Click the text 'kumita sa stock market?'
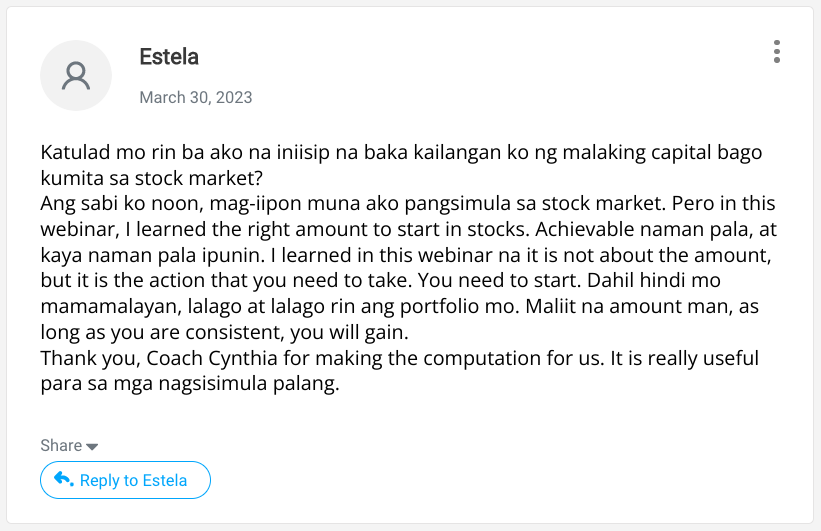 click(x=152, y=179)
